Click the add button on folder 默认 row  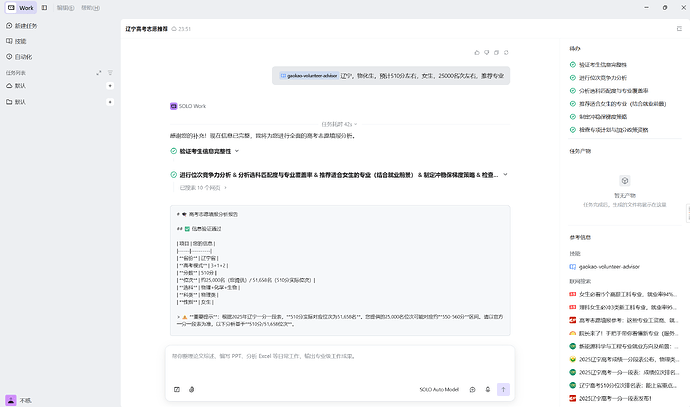pyautogui.click(x=110, y=102)
